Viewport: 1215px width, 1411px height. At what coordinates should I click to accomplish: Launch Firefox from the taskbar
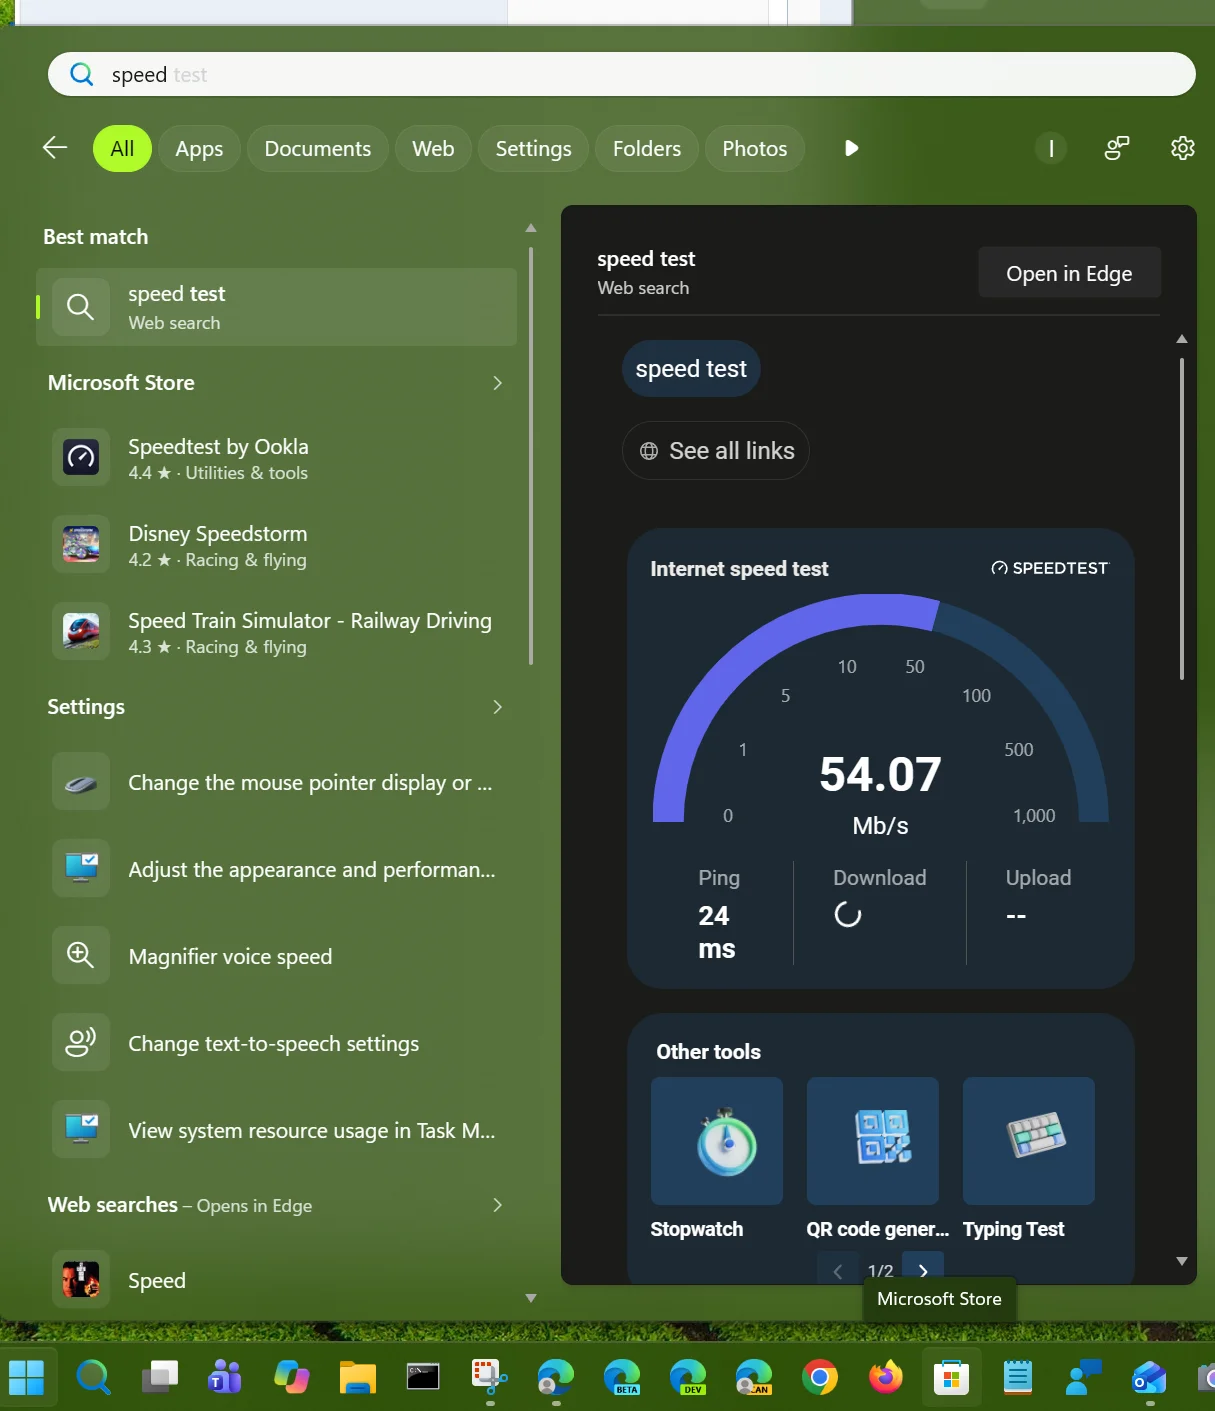(885, 1378)
